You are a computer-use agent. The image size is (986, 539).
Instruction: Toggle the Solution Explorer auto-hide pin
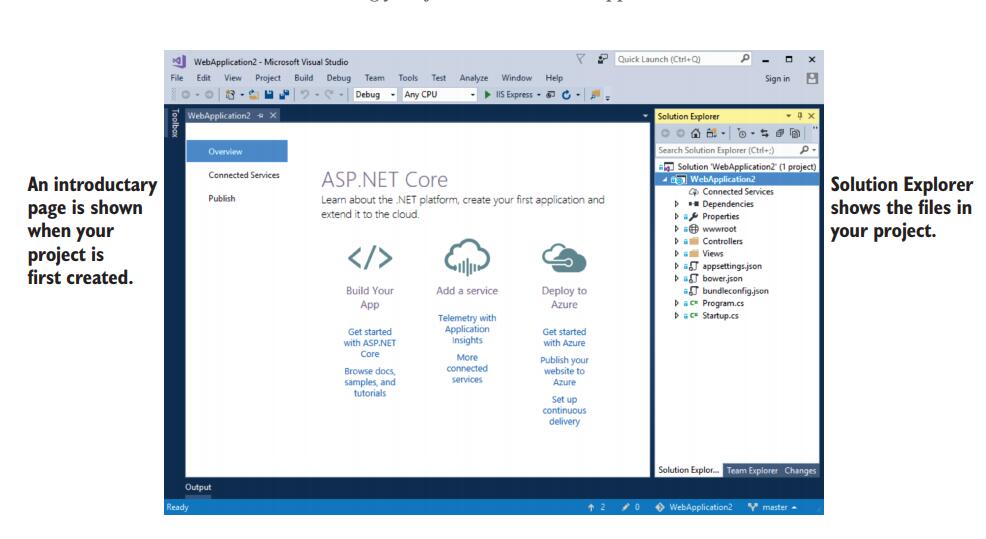click(800, 116)
